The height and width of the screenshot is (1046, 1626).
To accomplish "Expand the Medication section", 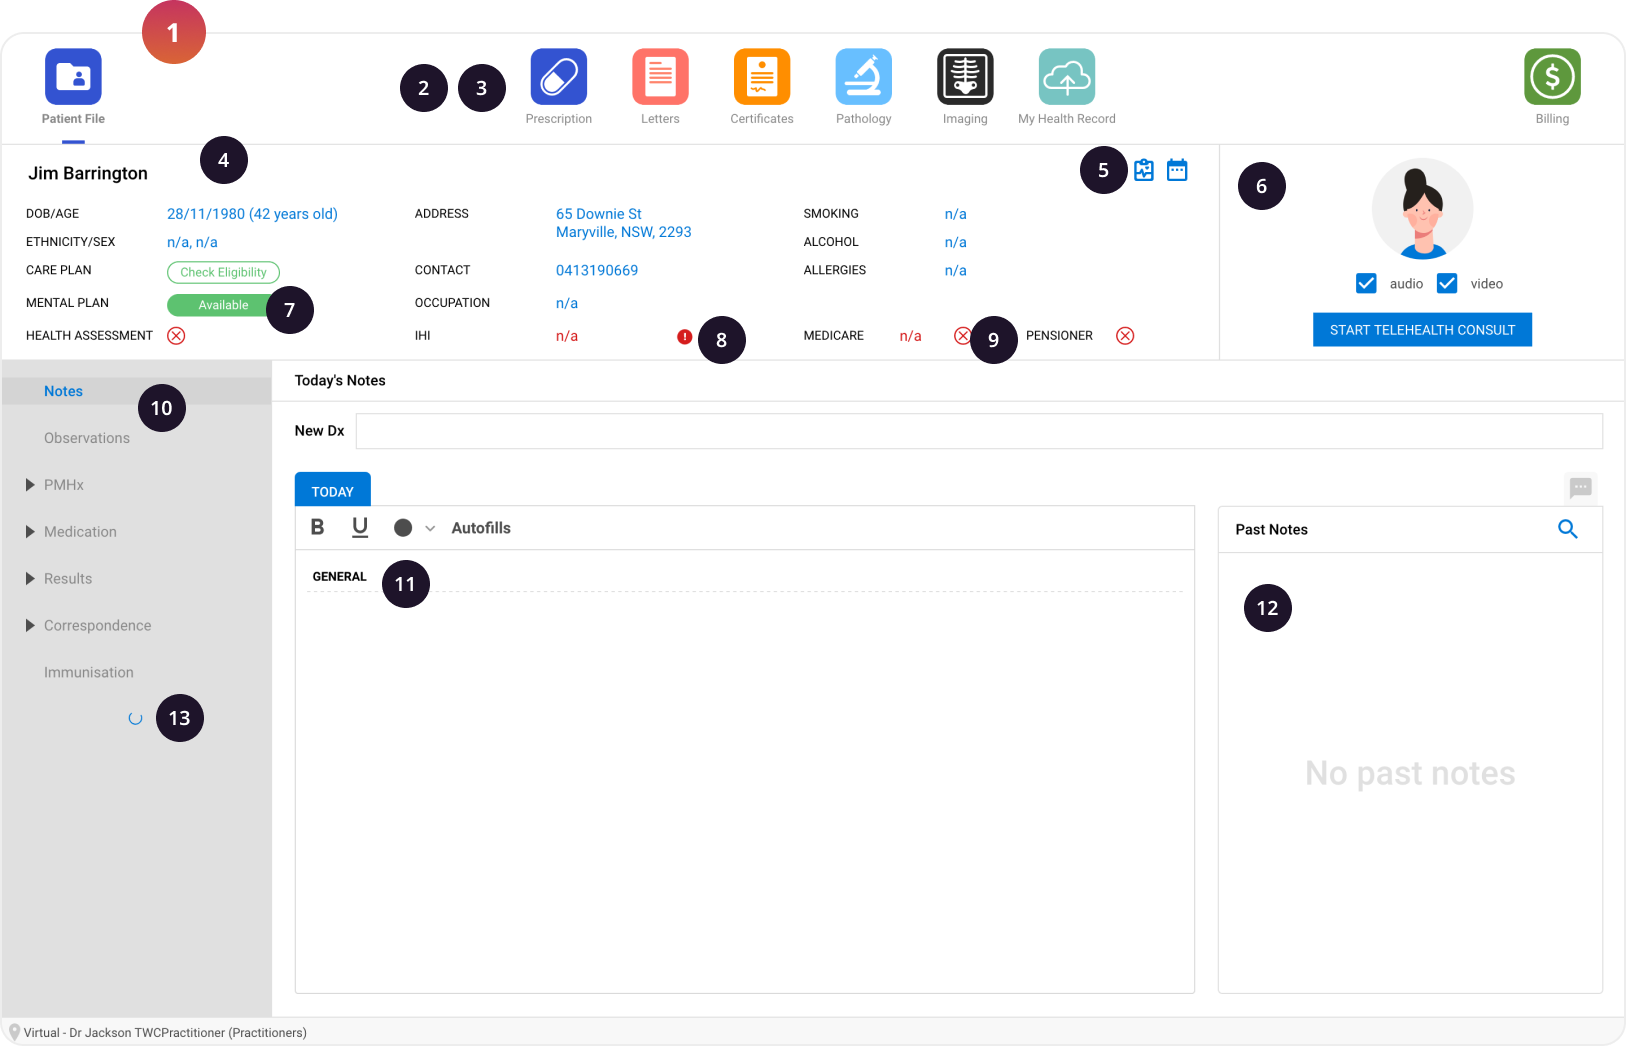I will point(31,532).
